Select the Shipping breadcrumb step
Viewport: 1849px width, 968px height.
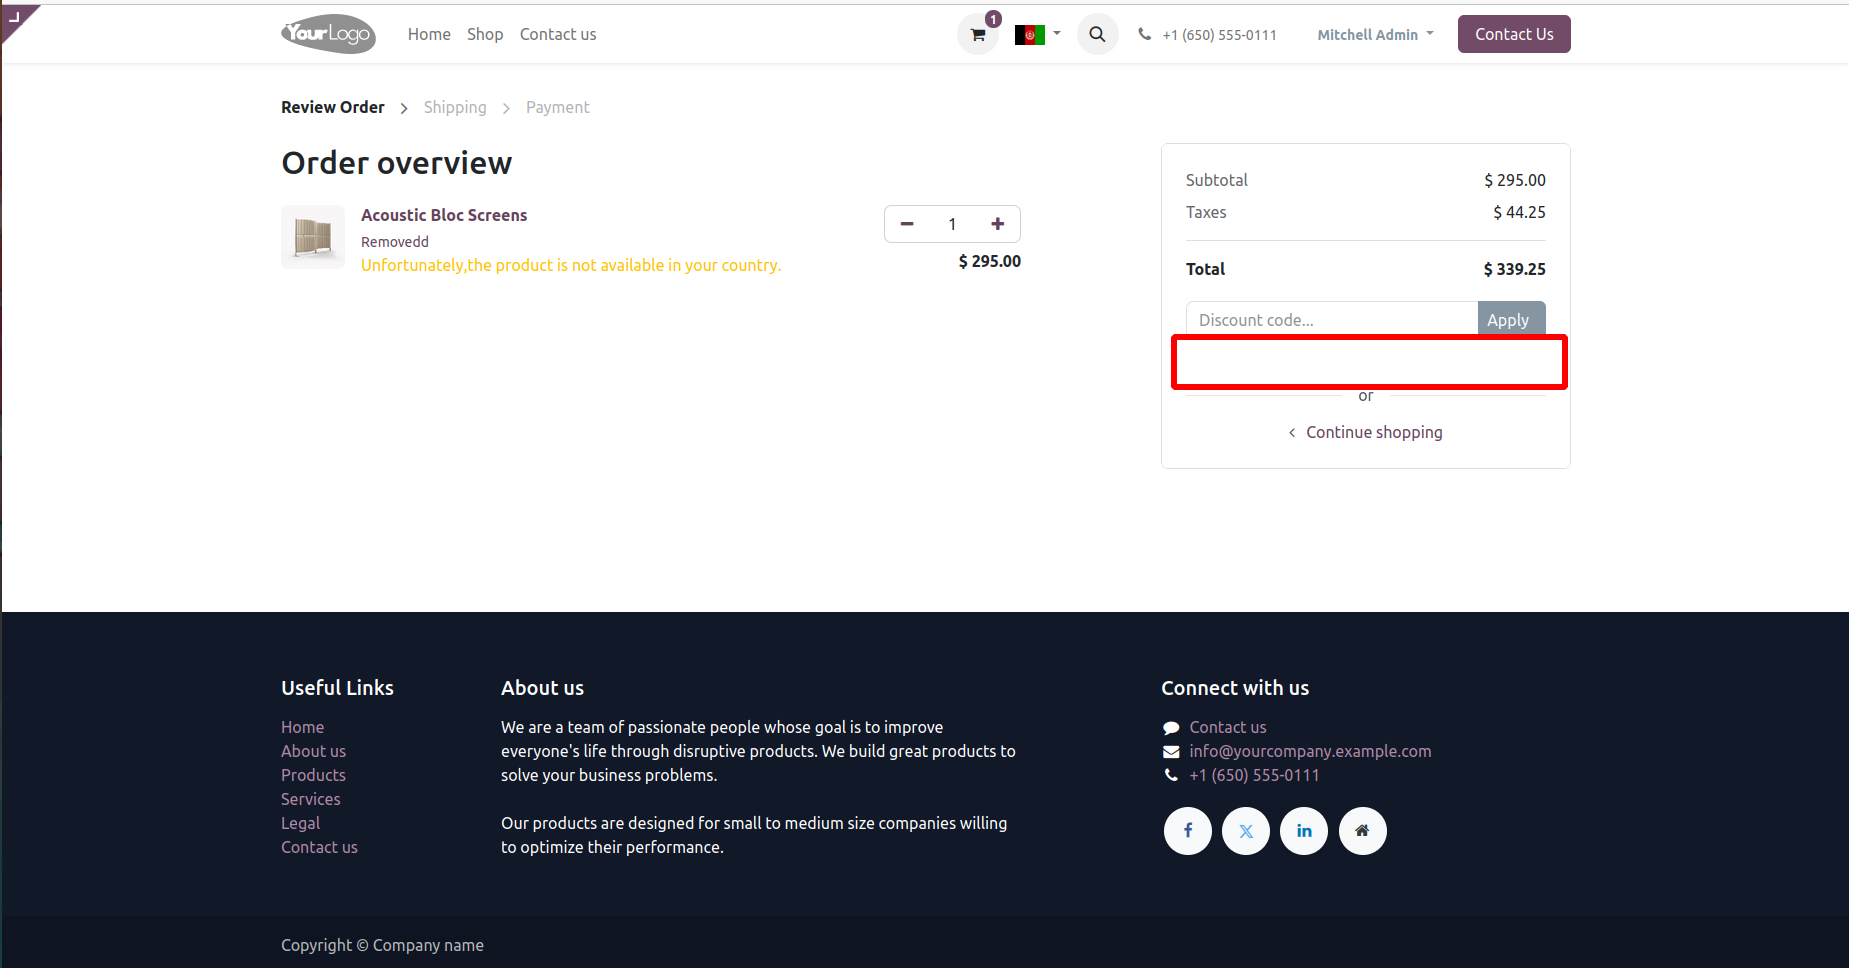[455, 107]
